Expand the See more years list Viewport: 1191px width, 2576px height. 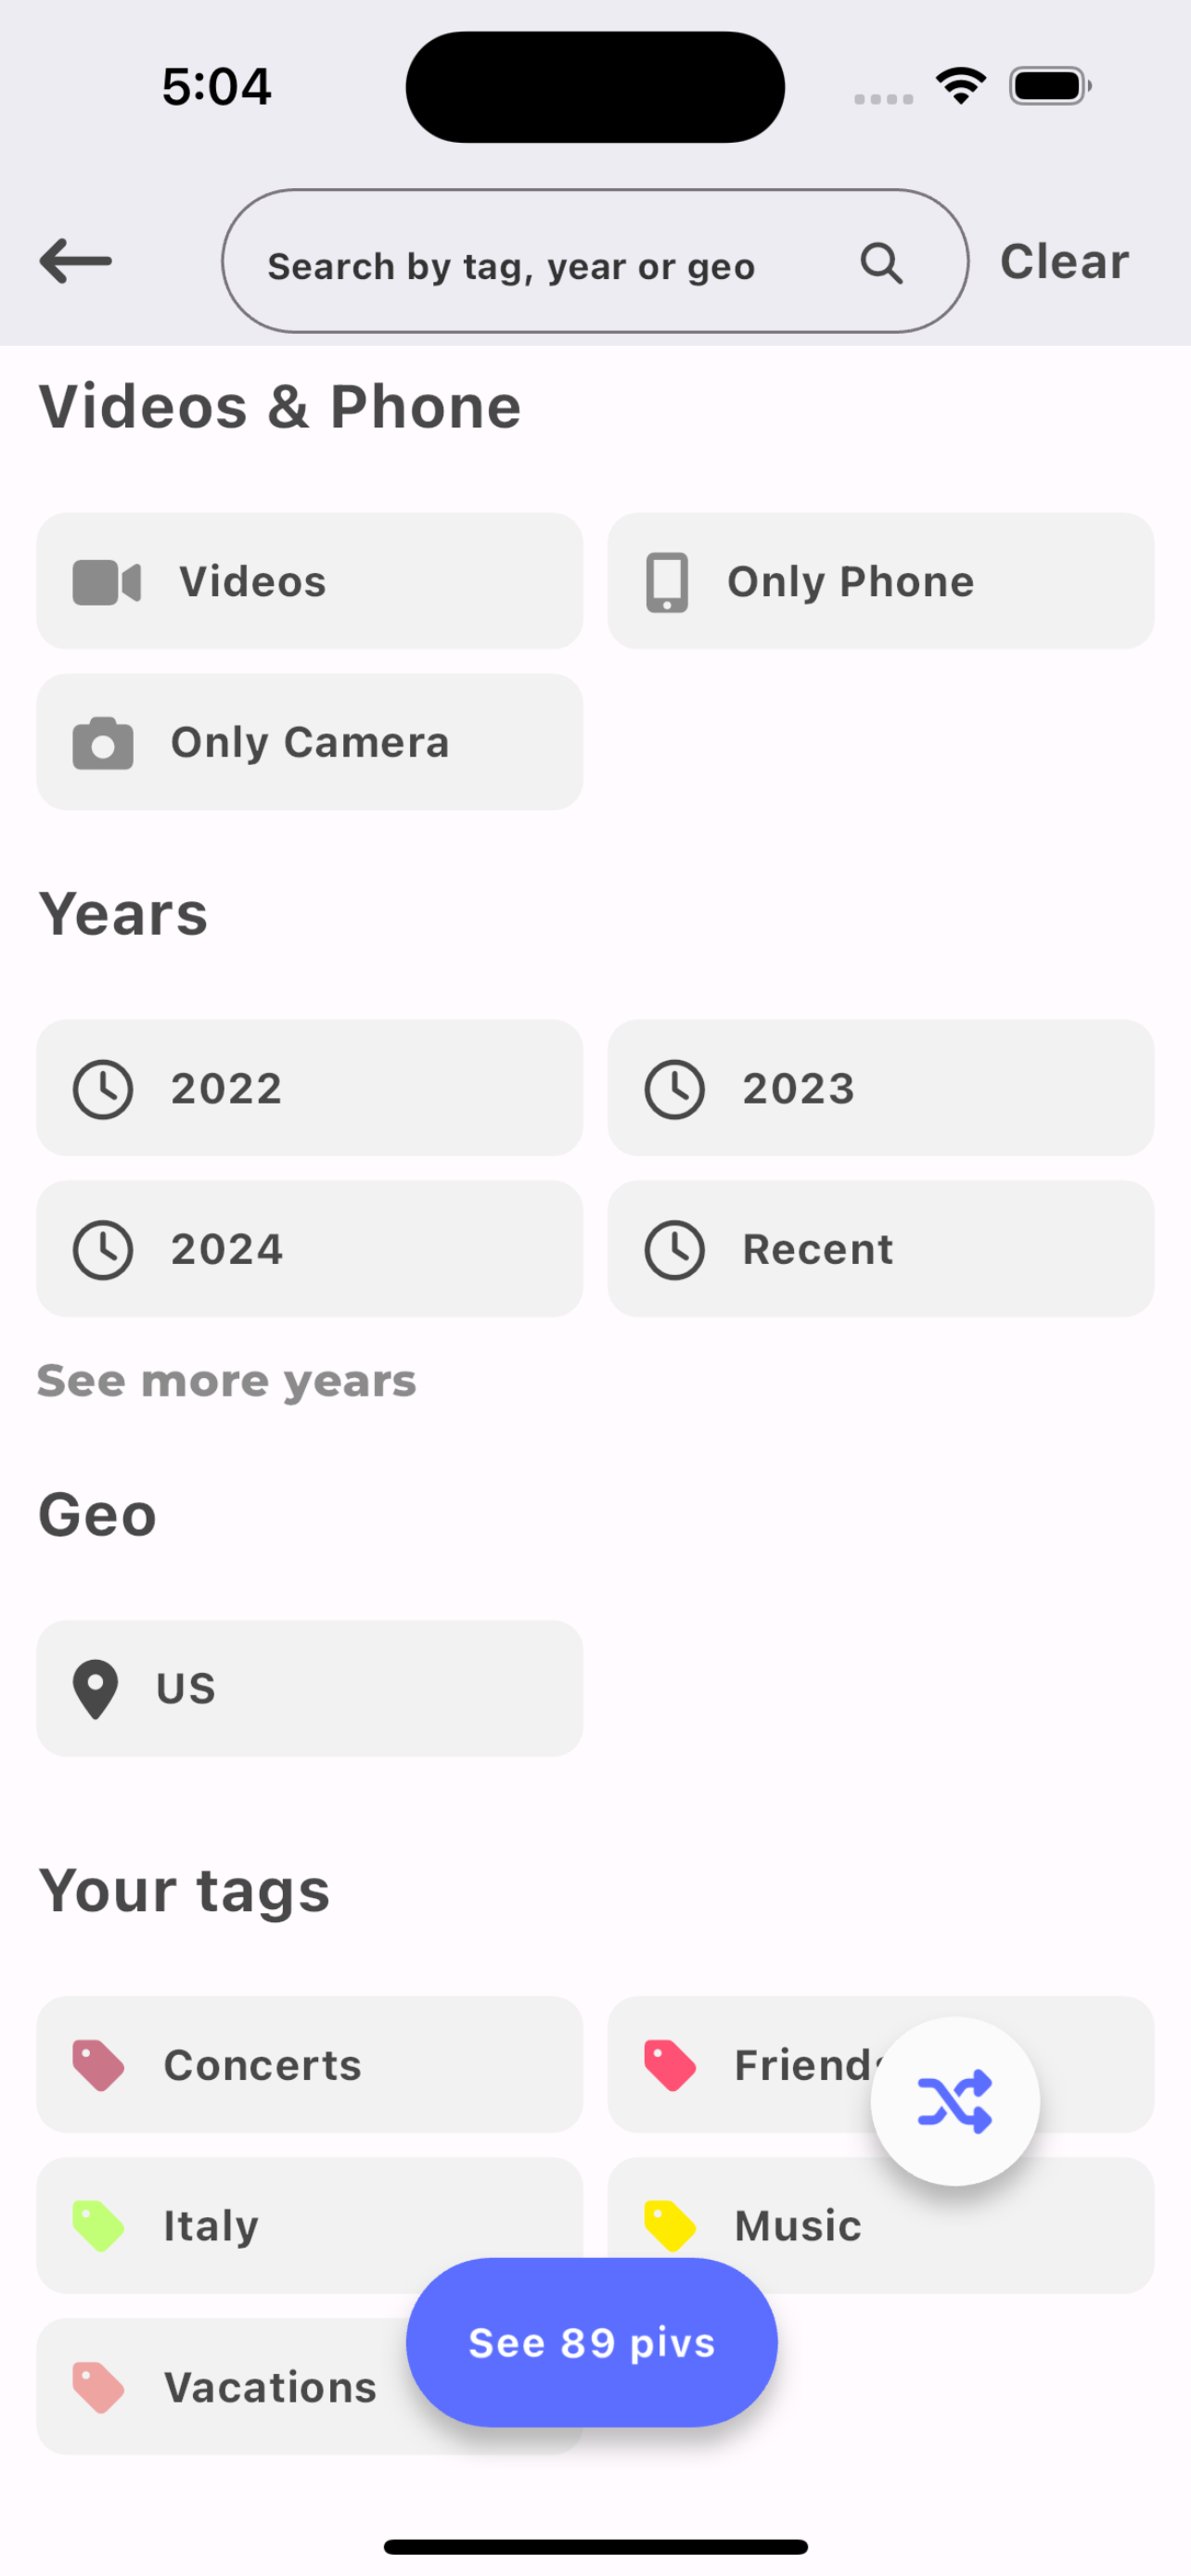[x=227, y=1381]
